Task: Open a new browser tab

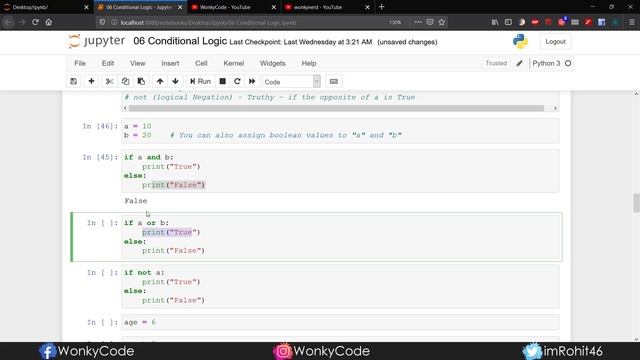Action: click(x=382, y=7)
